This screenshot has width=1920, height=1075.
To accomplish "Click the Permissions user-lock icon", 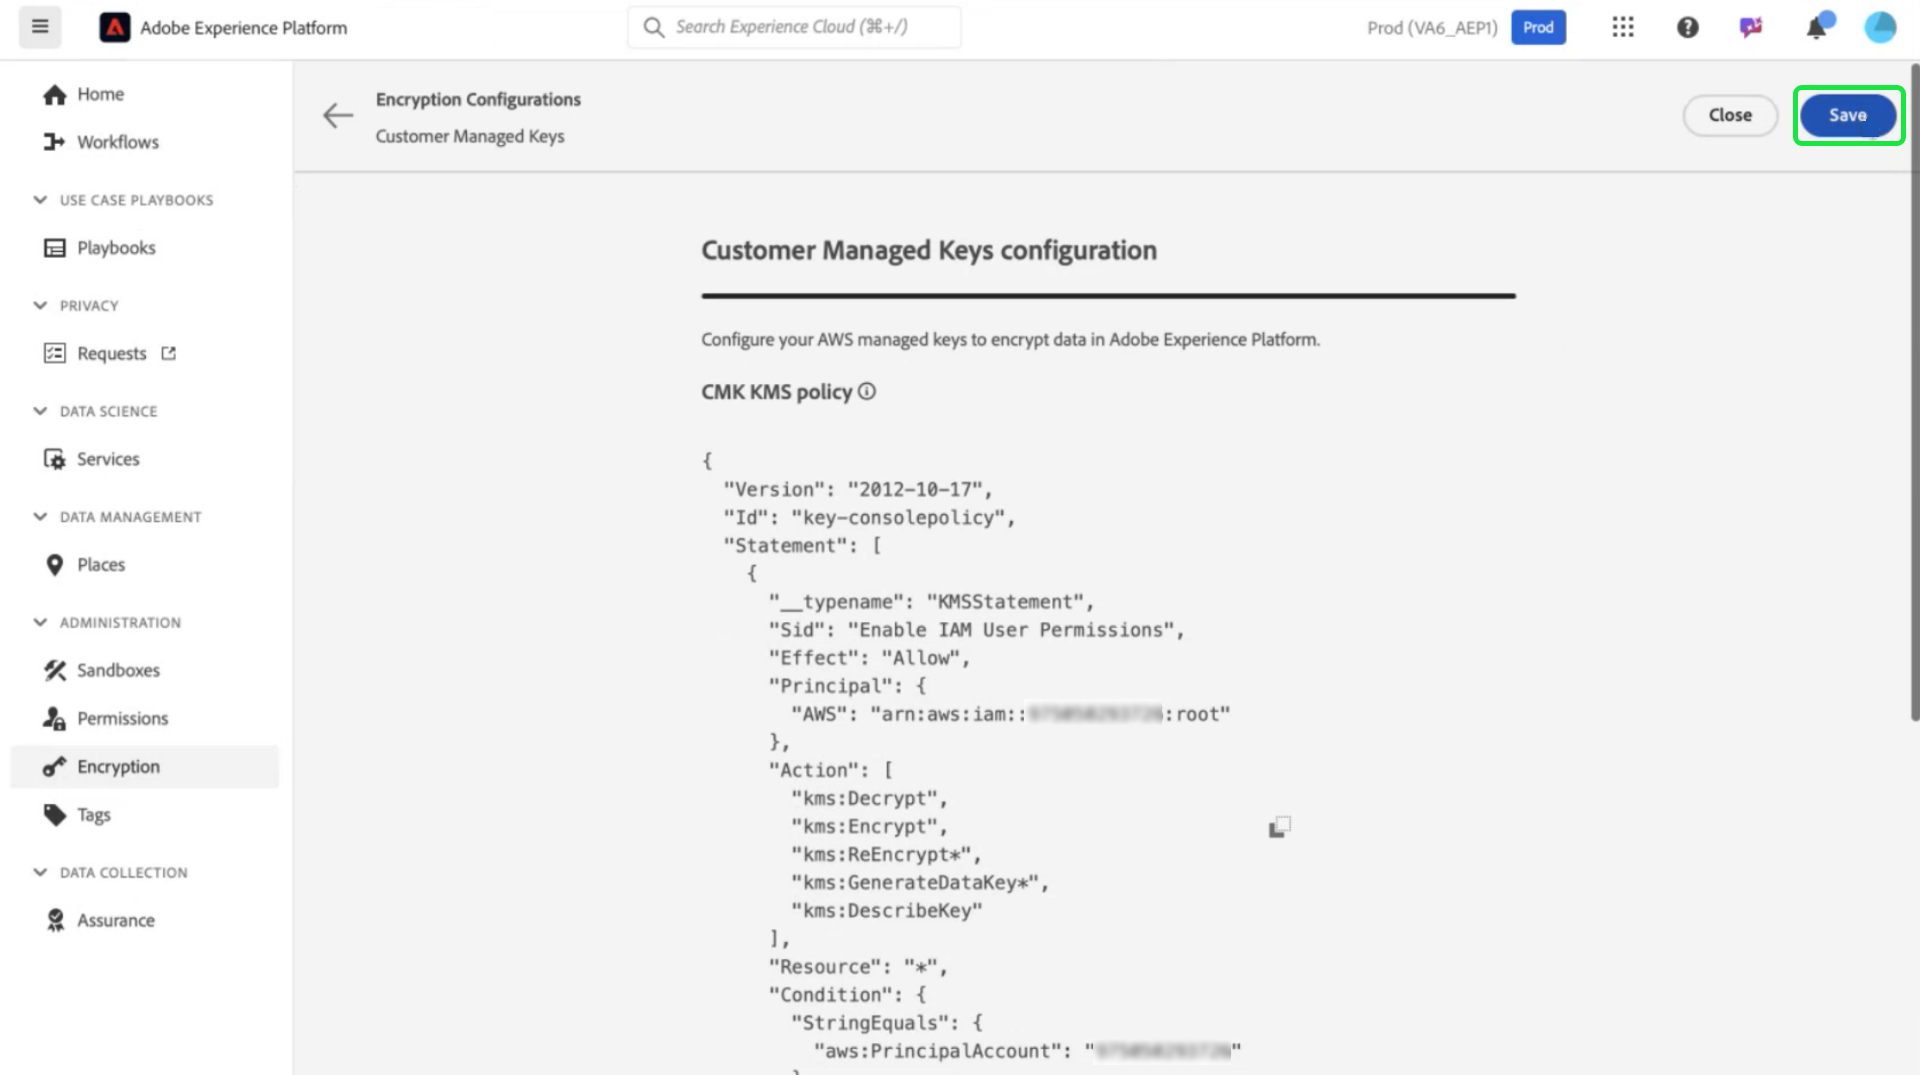I will tap(55, 718).
